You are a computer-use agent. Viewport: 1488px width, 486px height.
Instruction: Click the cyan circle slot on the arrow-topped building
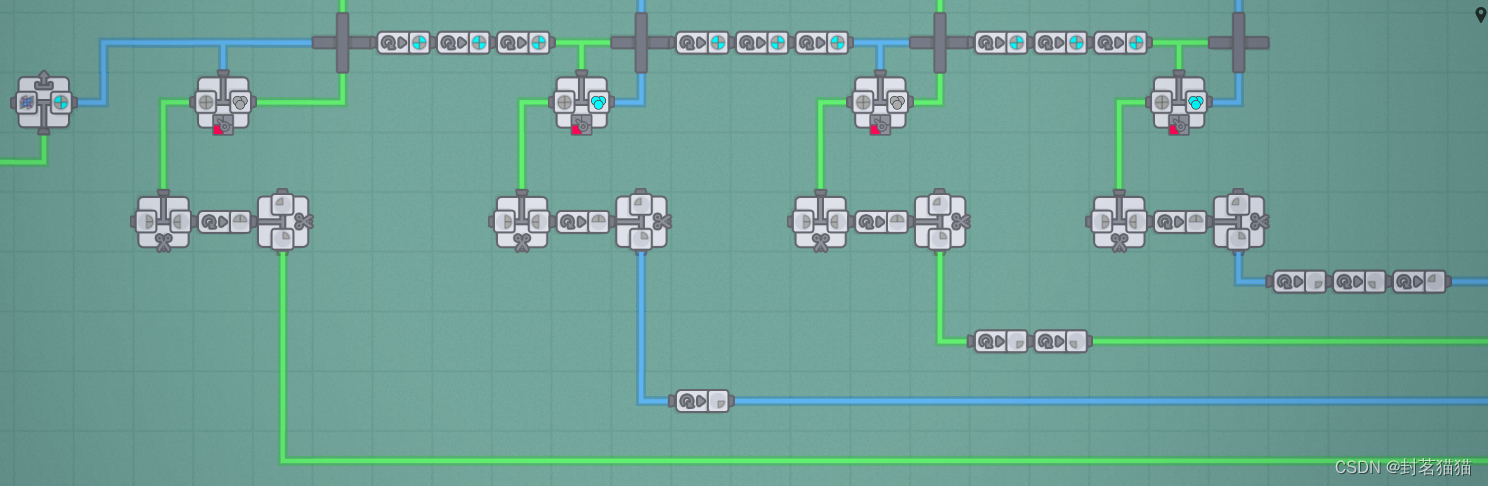coord(61,102)
